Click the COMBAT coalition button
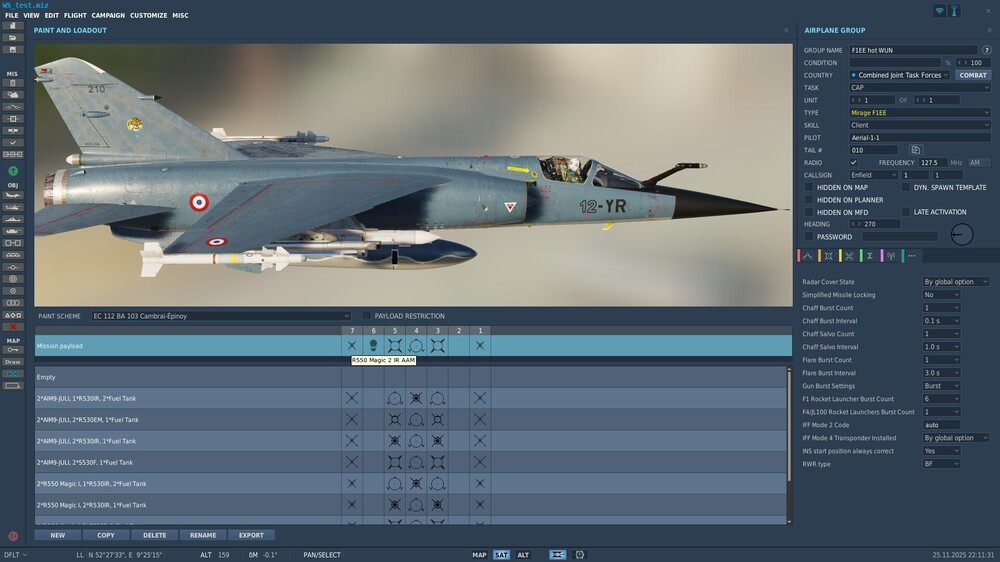 coord(973,75)
